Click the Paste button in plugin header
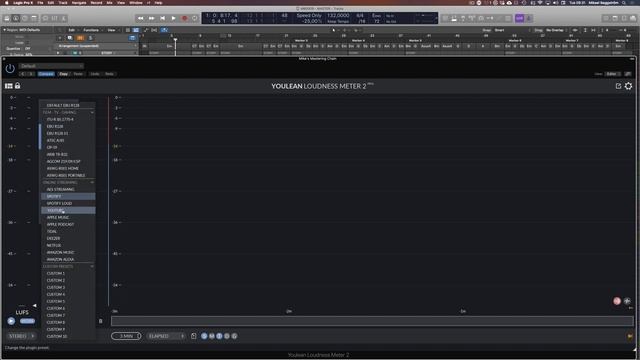The height and width of the screenshot is (360, 640). [x=78, y=74]
